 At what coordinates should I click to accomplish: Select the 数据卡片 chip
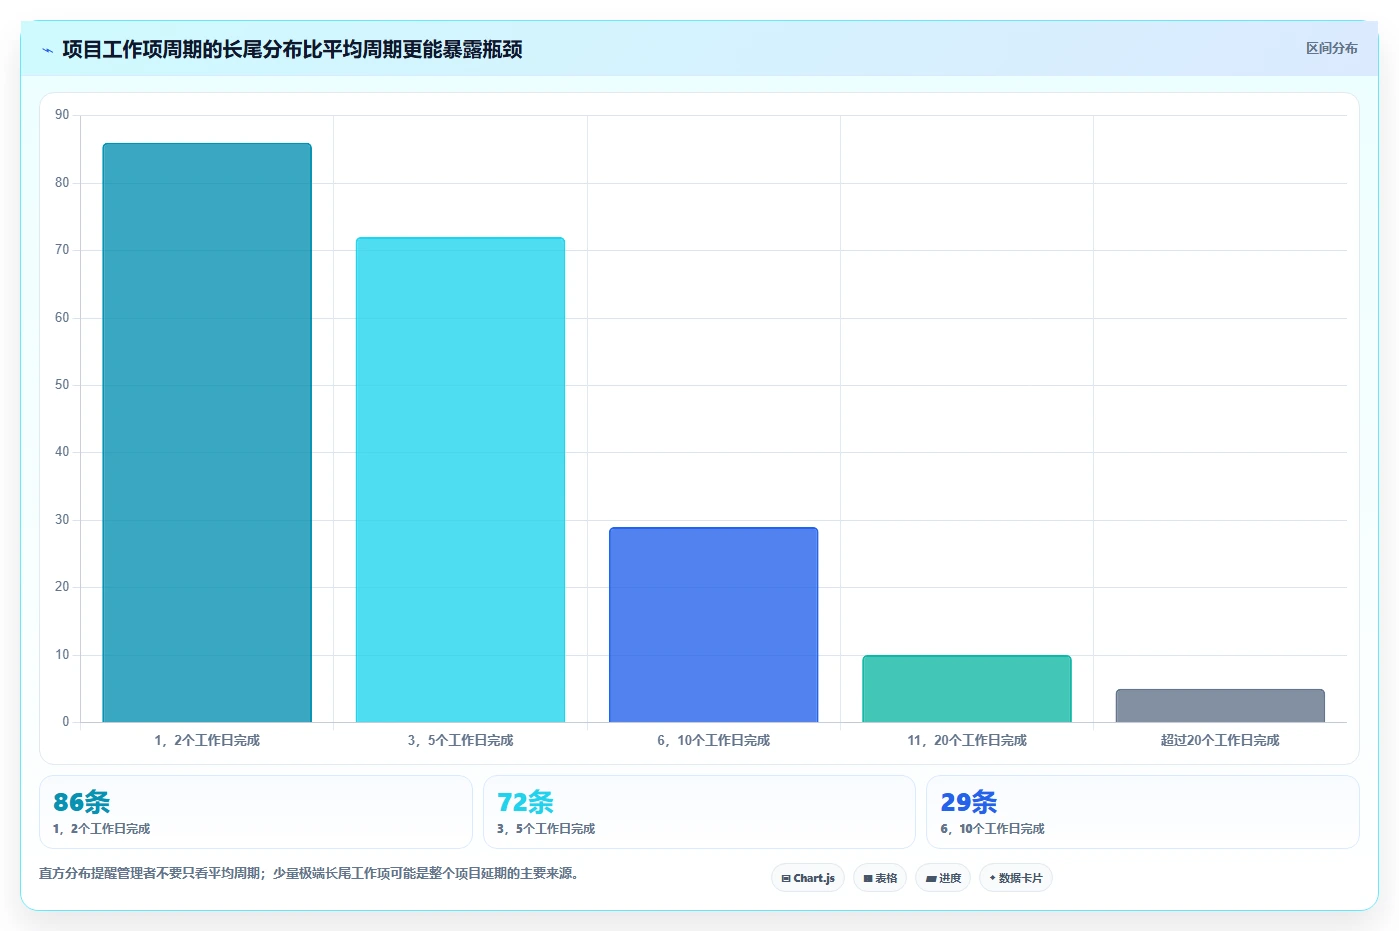(x=1016, y=878)
